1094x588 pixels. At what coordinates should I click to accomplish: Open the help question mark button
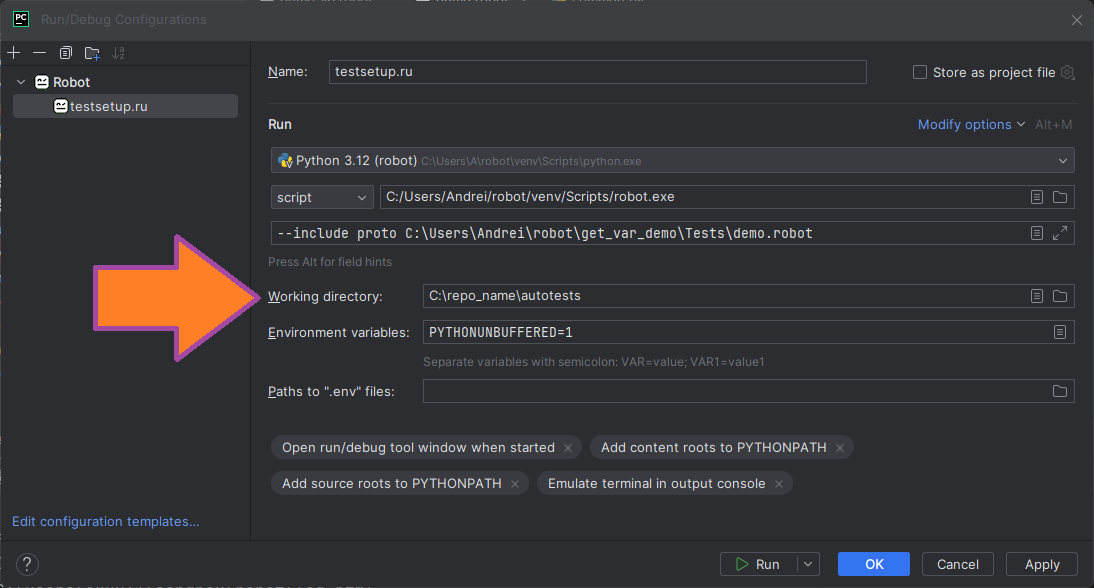coord(27,564)
